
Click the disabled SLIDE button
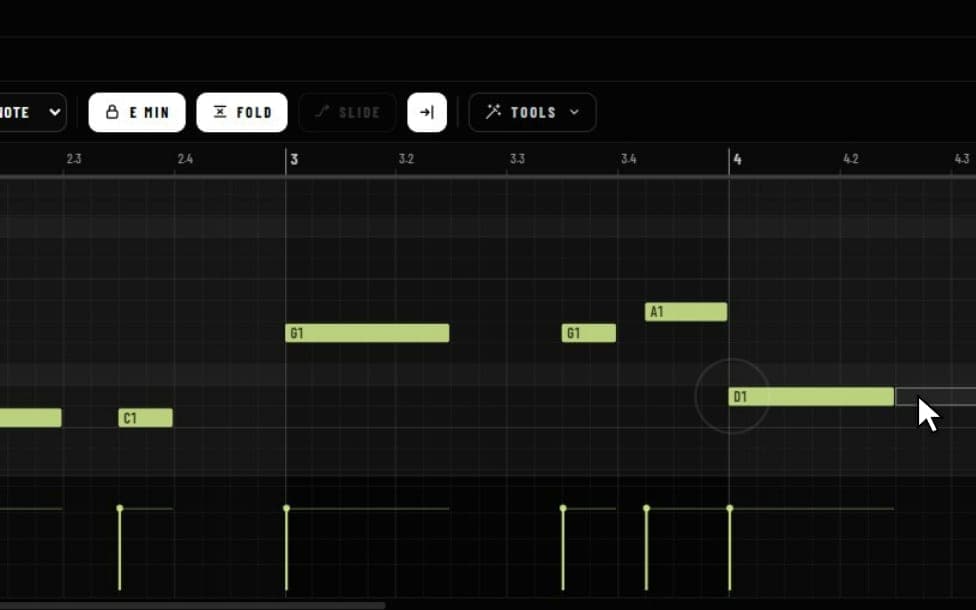347,113
